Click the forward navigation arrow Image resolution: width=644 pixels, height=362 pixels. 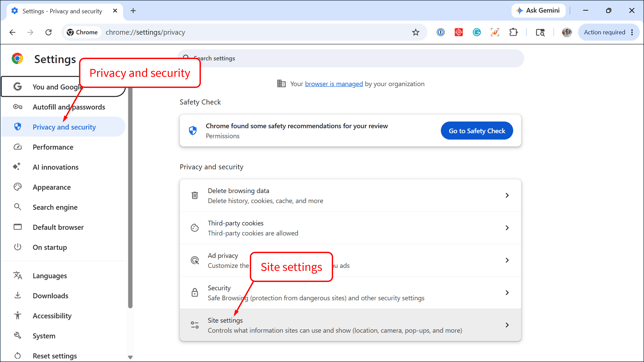pyautogui.click(x=30, y=32)
